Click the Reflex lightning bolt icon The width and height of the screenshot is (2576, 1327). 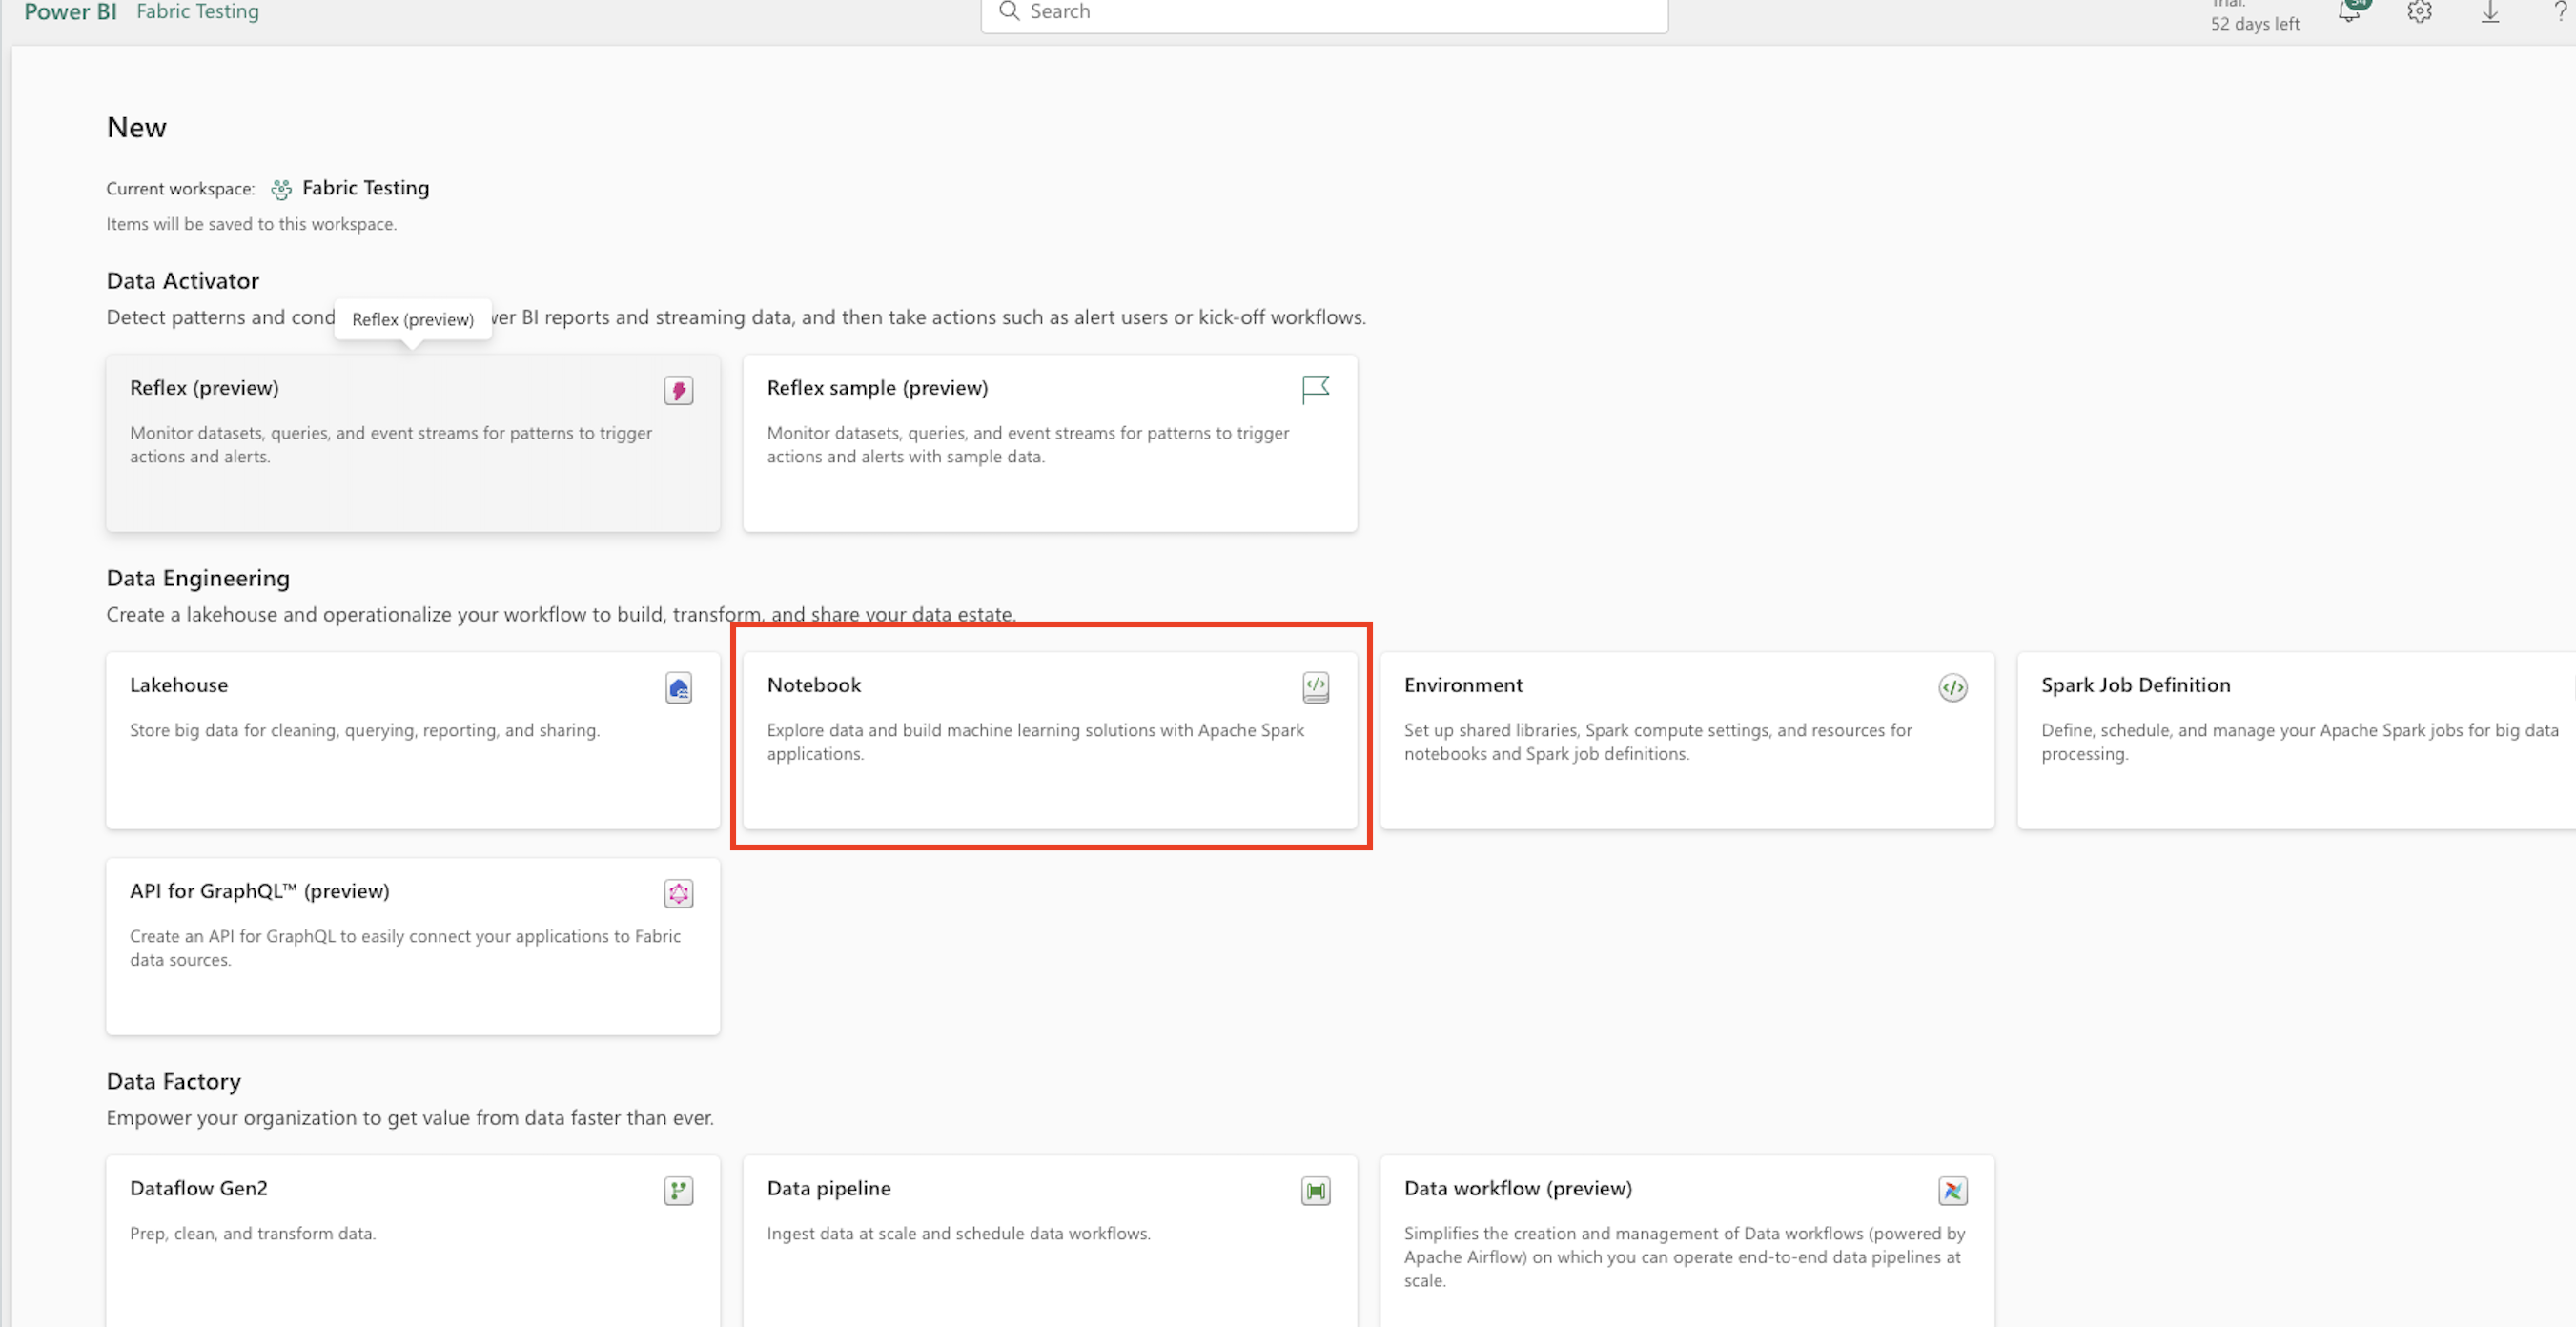click(678, 390)
